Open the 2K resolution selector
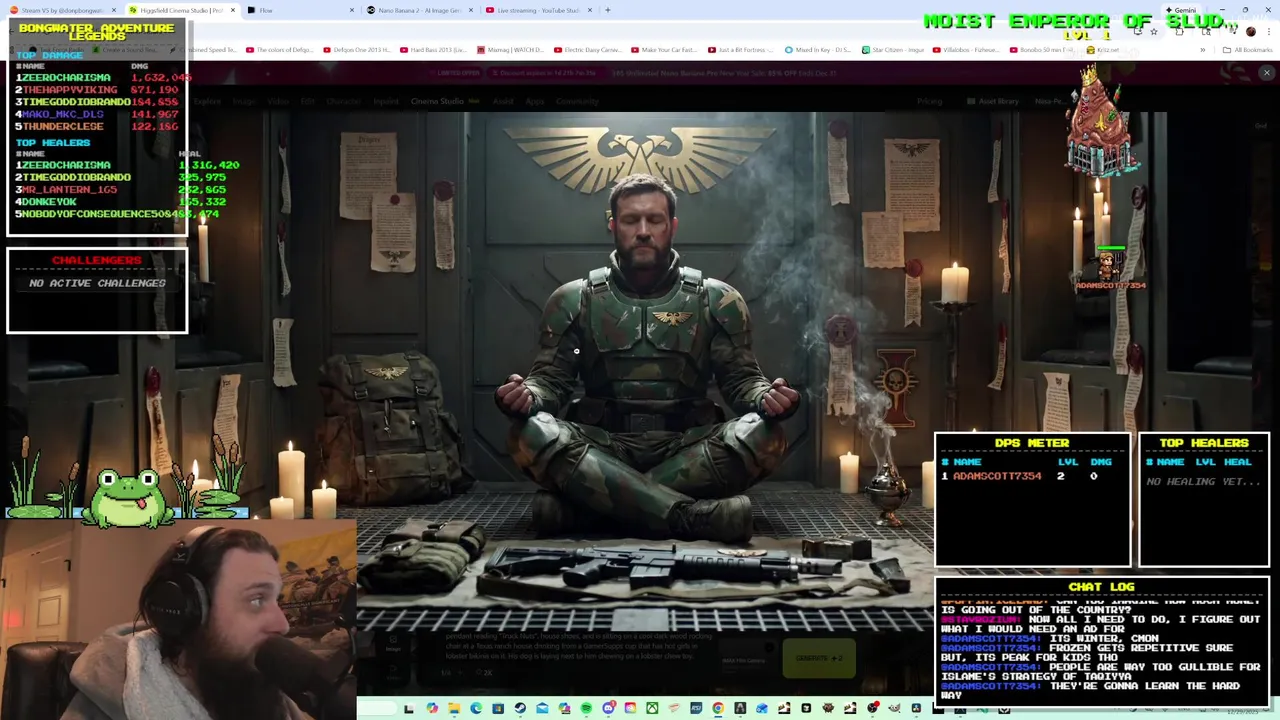Viewport: 1280px width, 720px height. point(485,673)
